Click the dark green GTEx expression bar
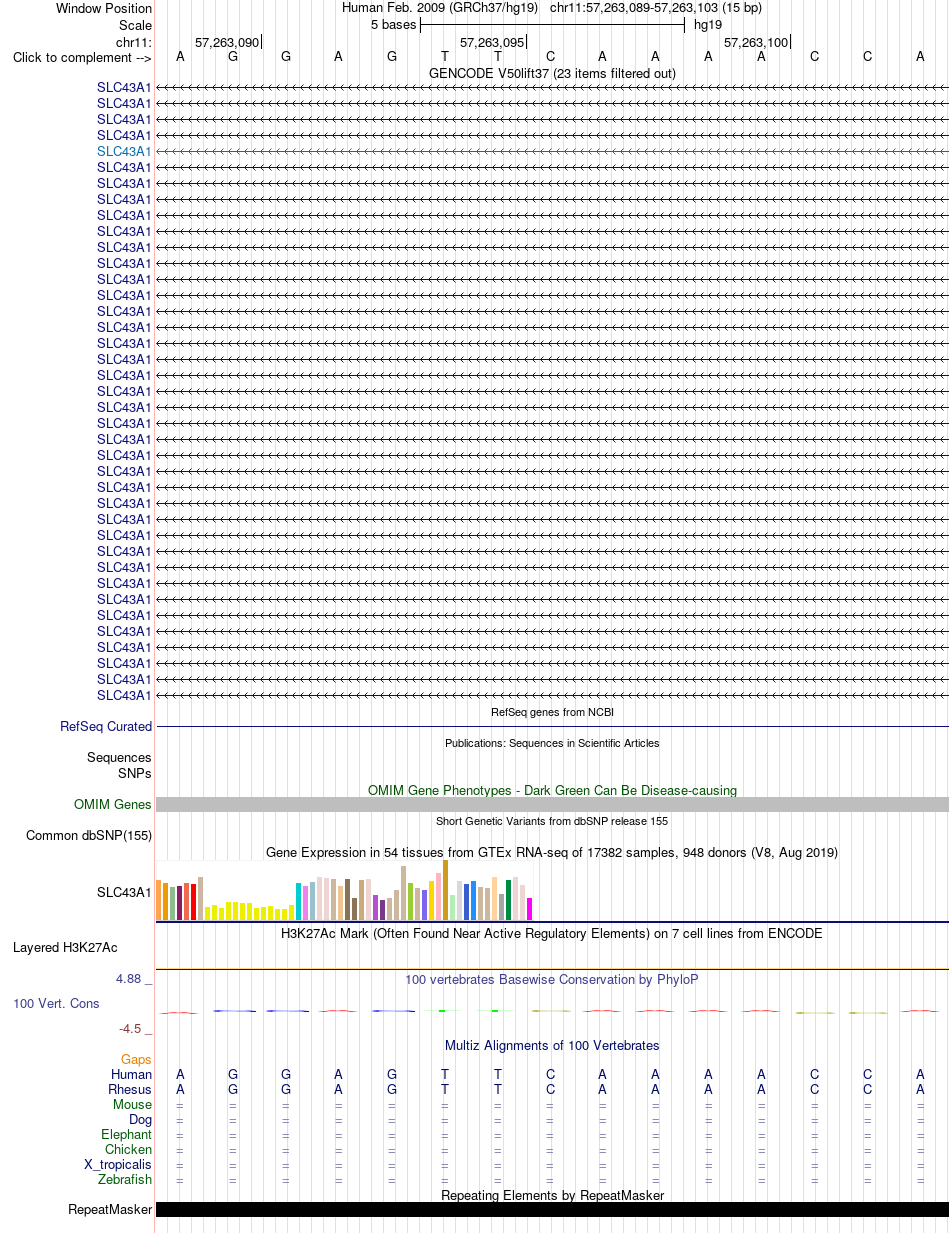This screenshot has width=950, height=1233. tap(508, 899)
